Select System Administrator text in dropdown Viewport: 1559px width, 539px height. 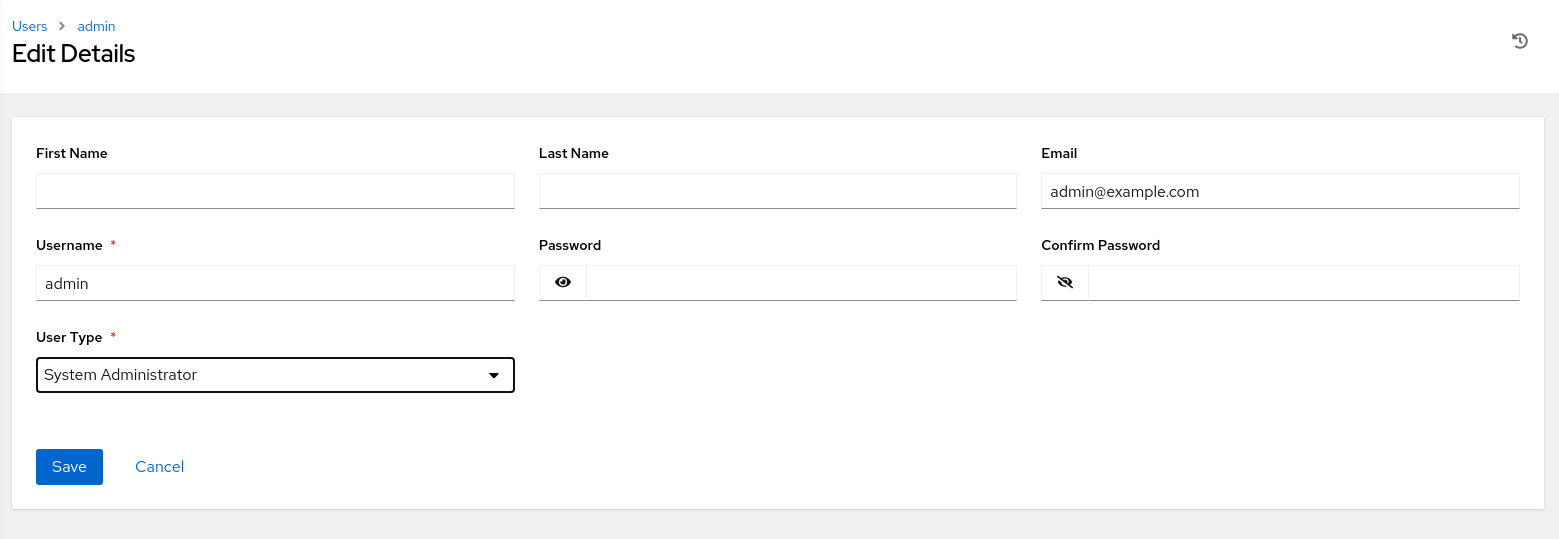pos(120,375)
